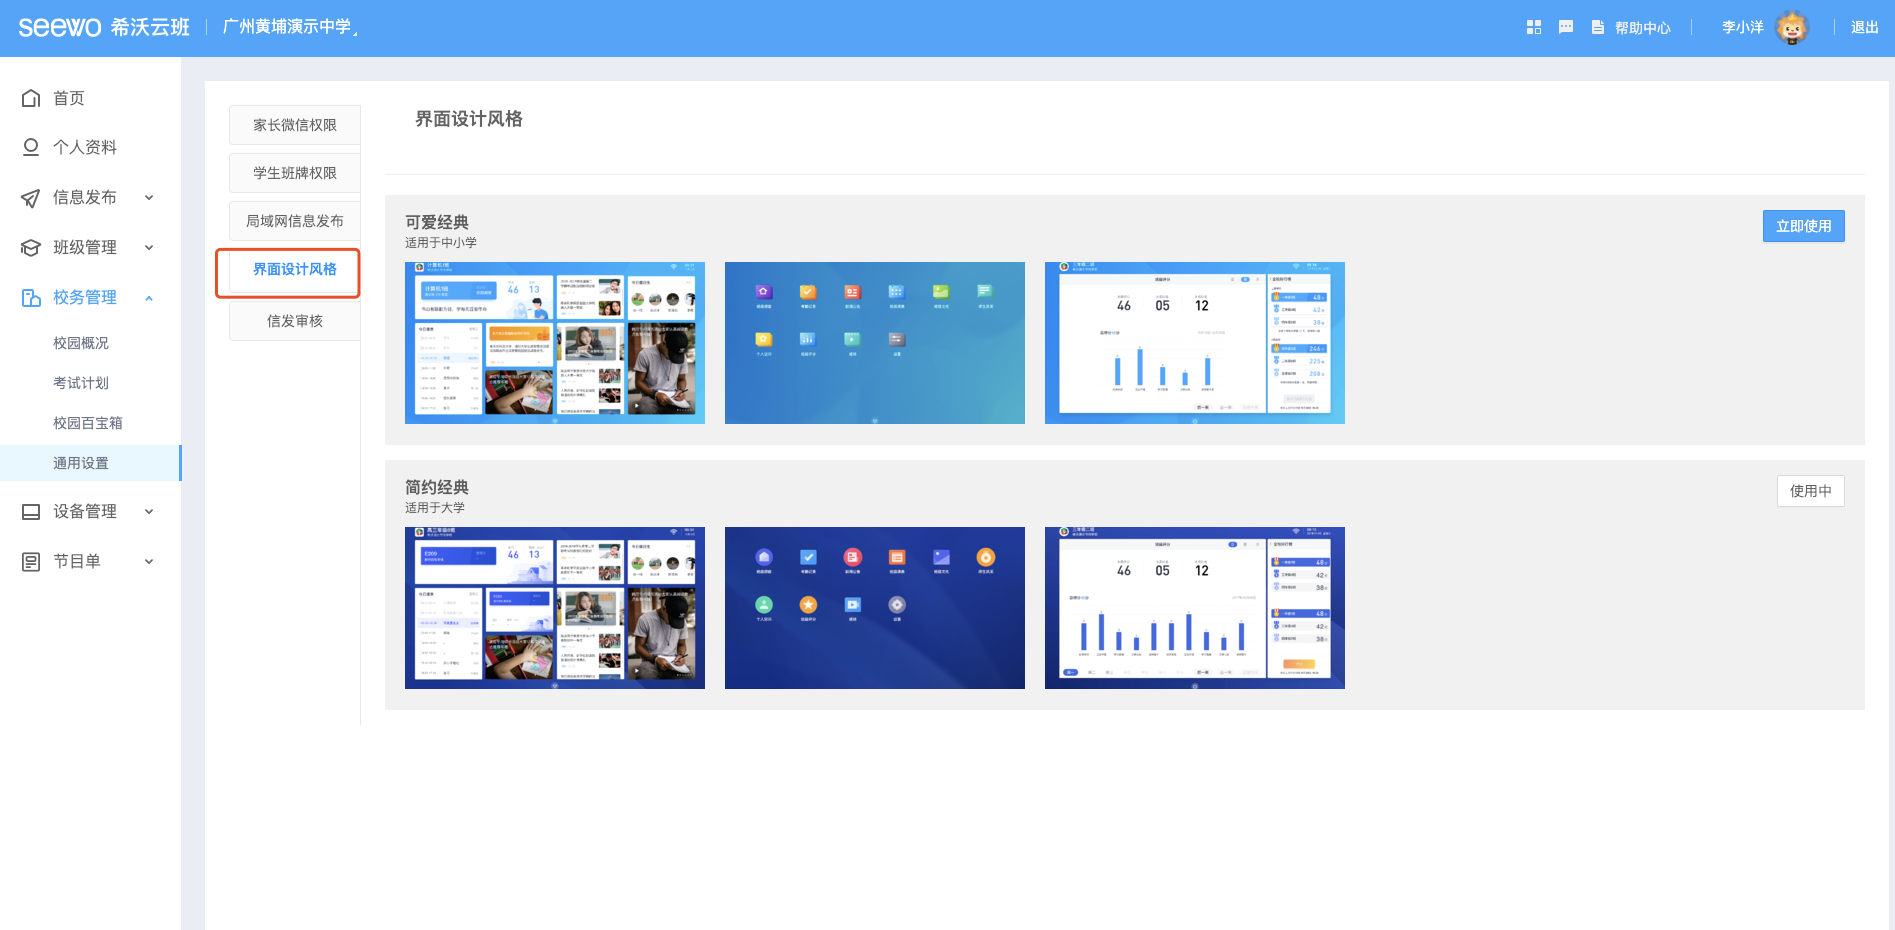Open the apps grid icon in header
The height and width of the screenshot is (930, 1895).
[x=1534, y=27]
